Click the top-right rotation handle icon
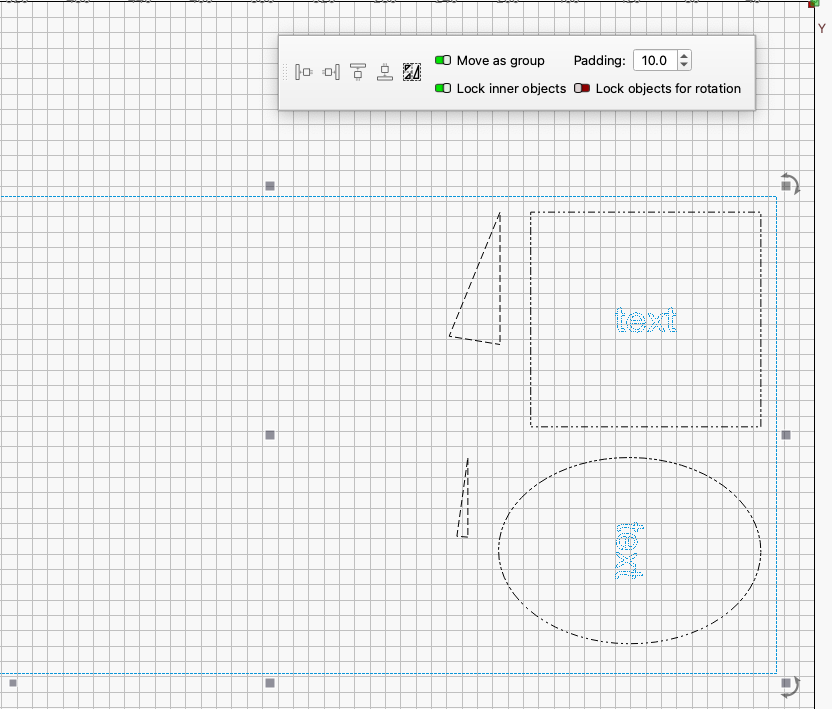832x709 pixels. pyautogui.click(x=789, y=184)
